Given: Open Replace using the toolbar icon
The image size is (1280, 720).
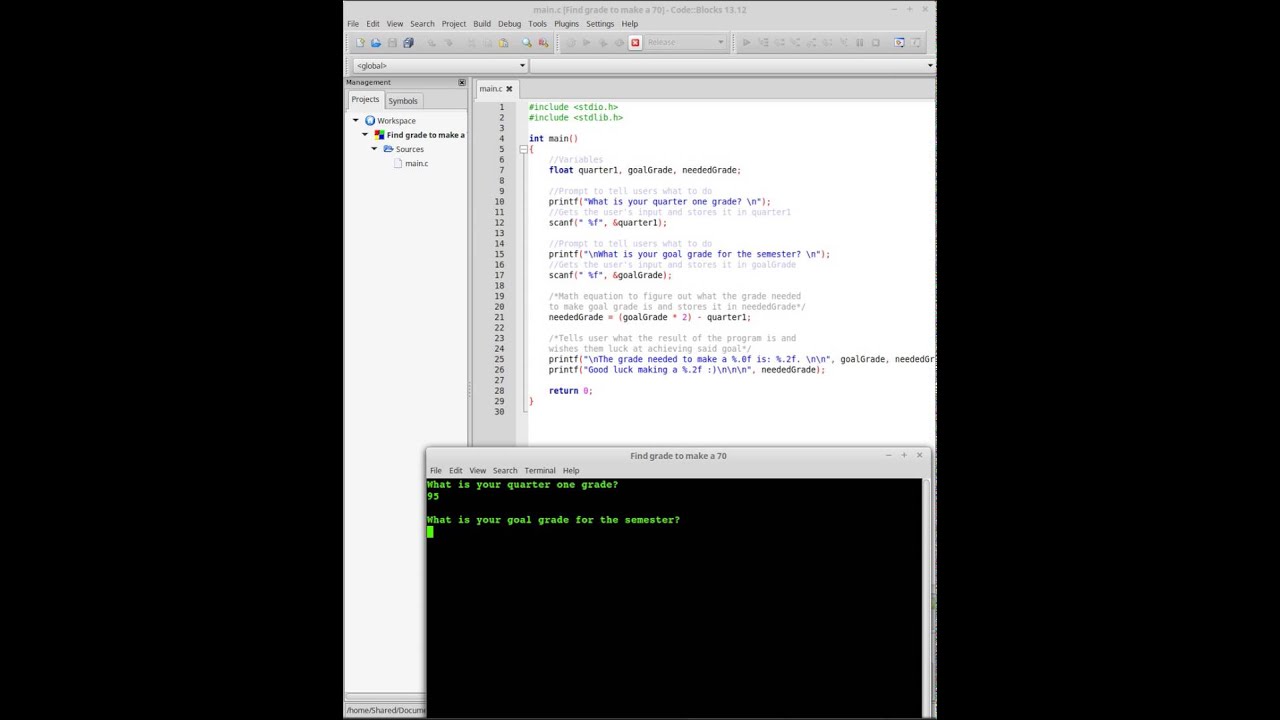Looking at the screenshot, I should click(x=543, y=42).
